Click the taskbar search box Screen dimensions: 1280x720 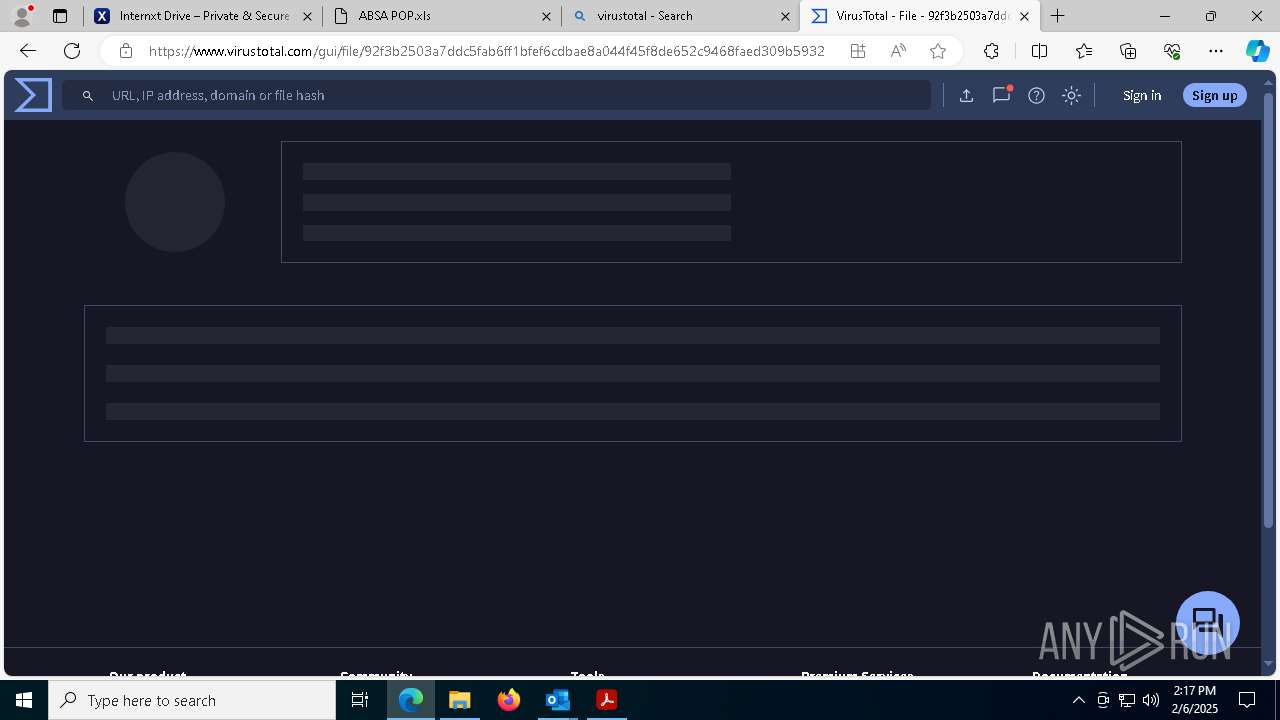(x=192, y=700)
